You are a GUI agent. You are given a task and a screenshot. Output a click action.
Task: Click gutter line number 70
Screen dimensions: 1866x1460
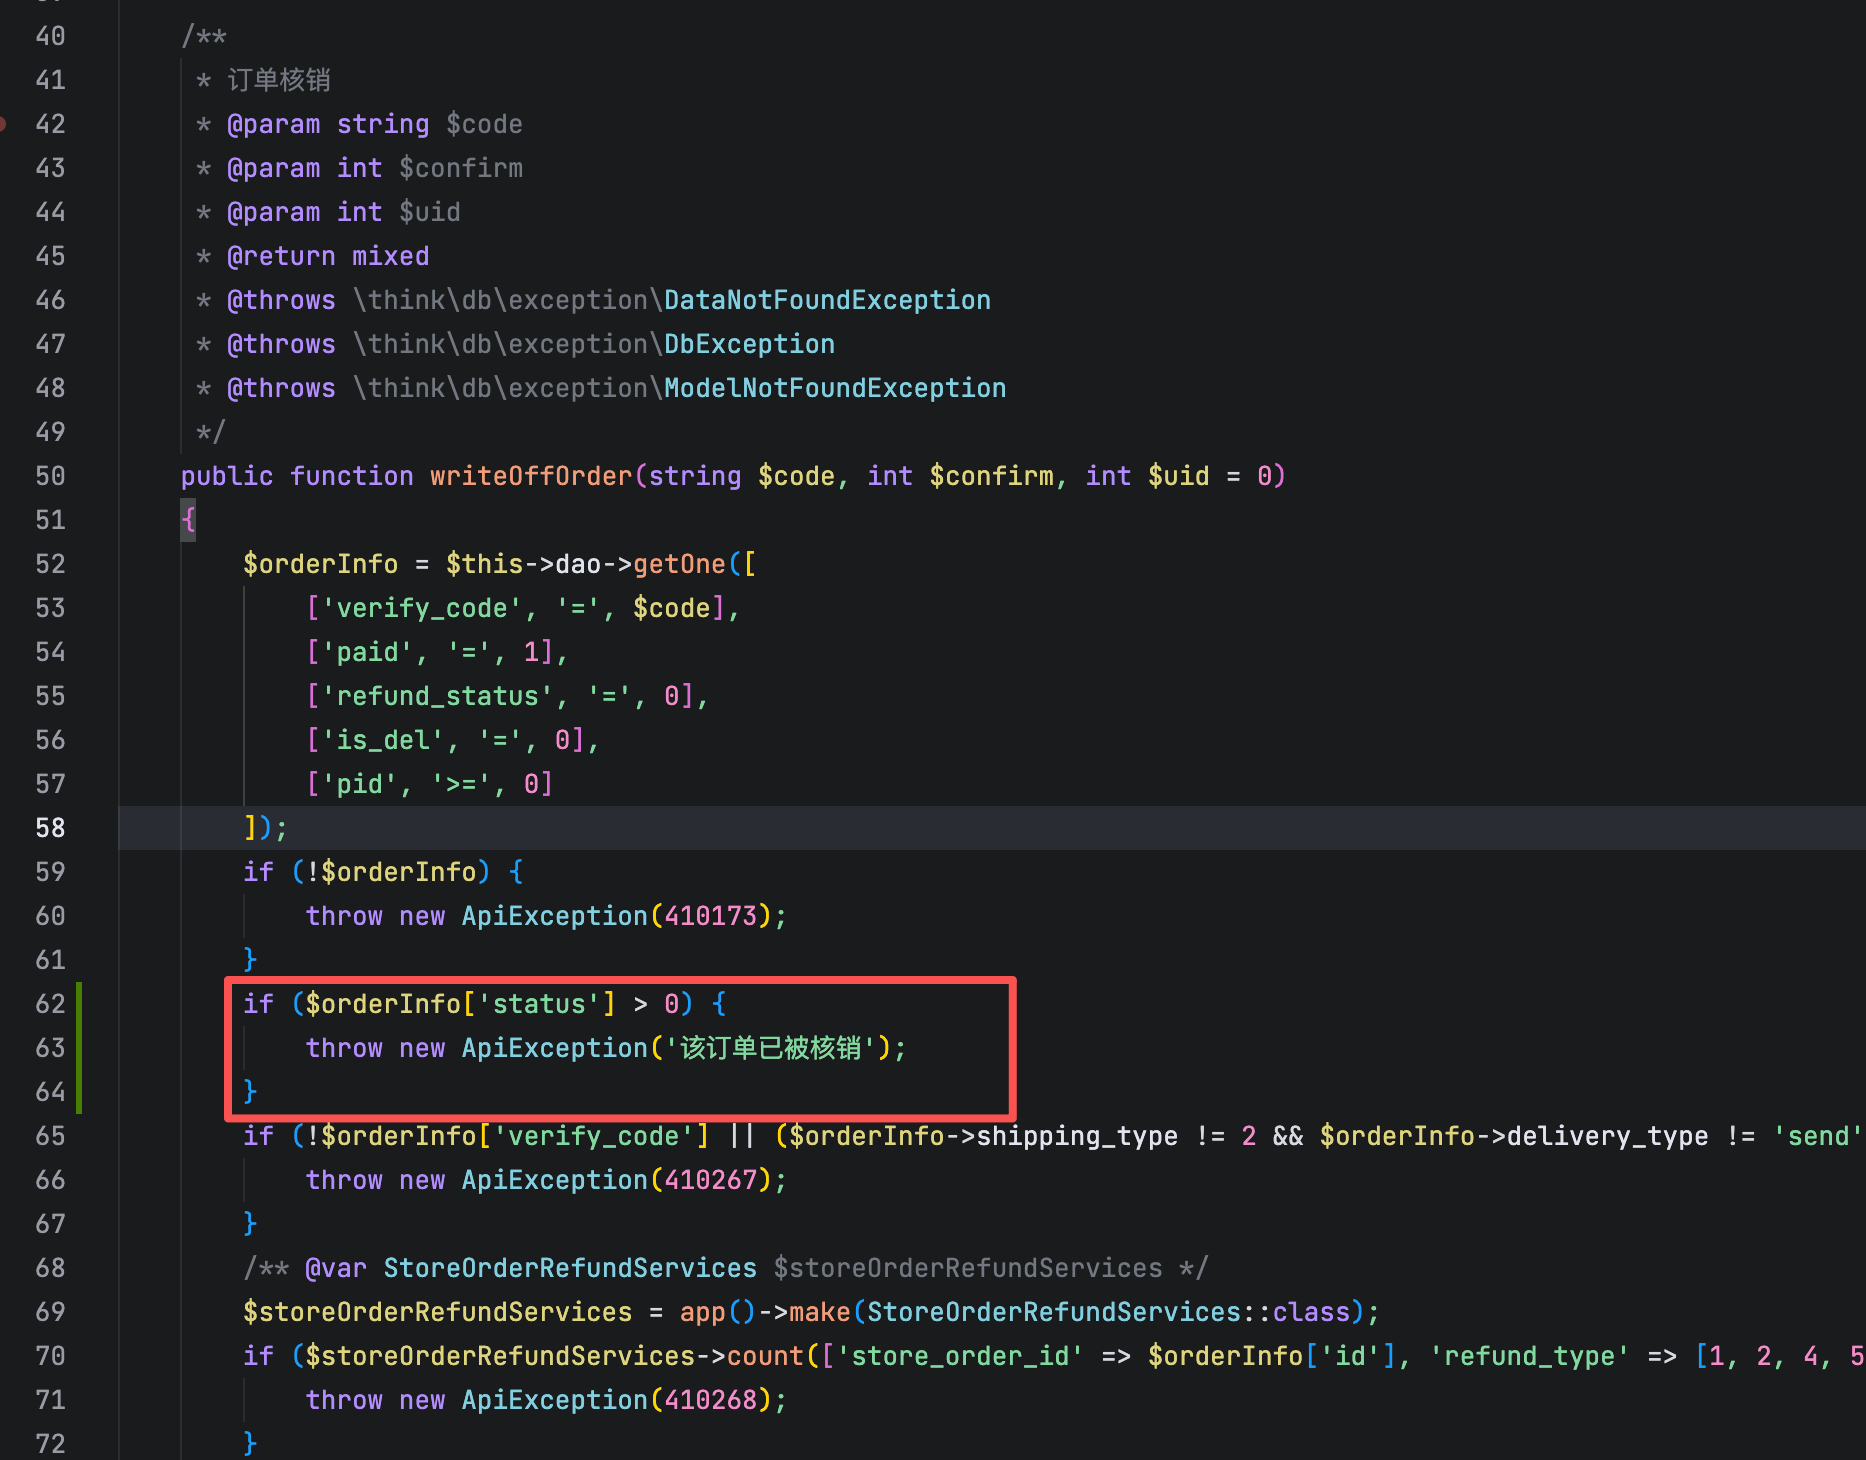(50, 1356)
